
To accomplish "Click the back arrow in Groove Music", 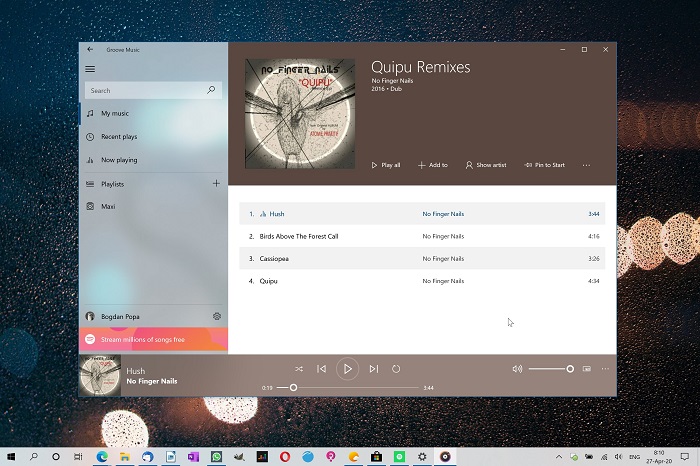I will (x=90, y=50).
